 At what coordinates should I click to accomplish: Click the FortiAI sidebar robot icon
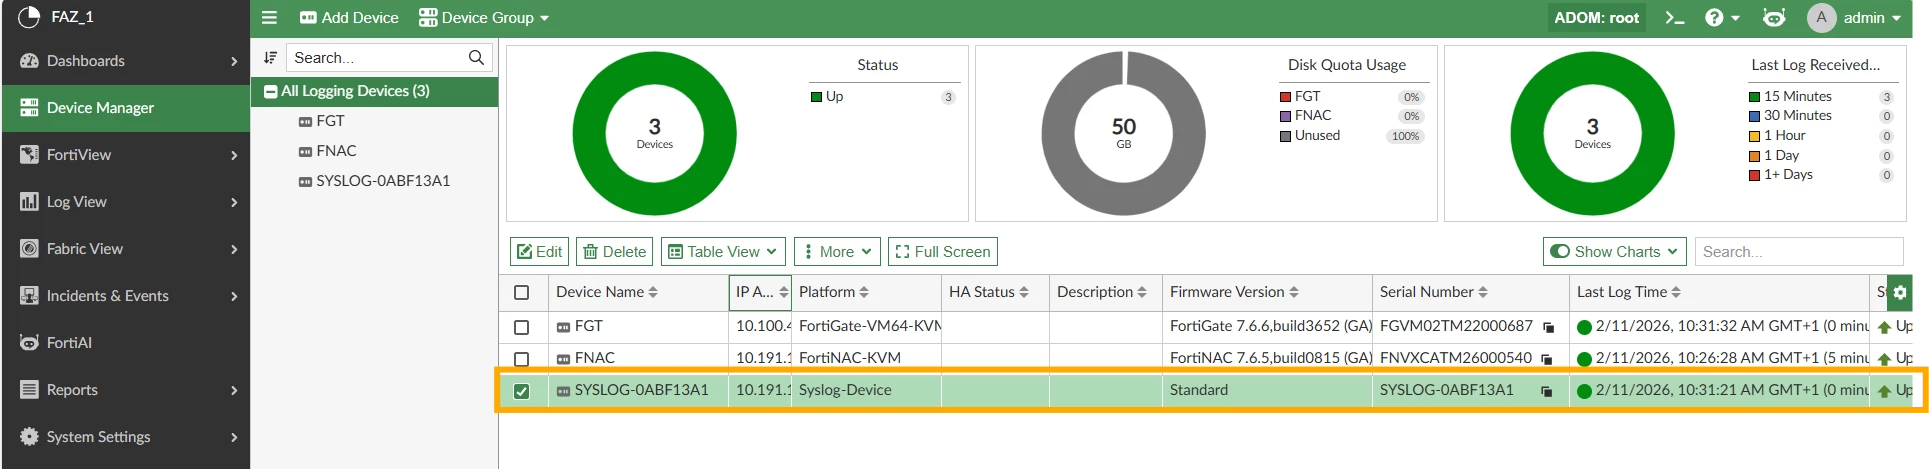[29, 343]
